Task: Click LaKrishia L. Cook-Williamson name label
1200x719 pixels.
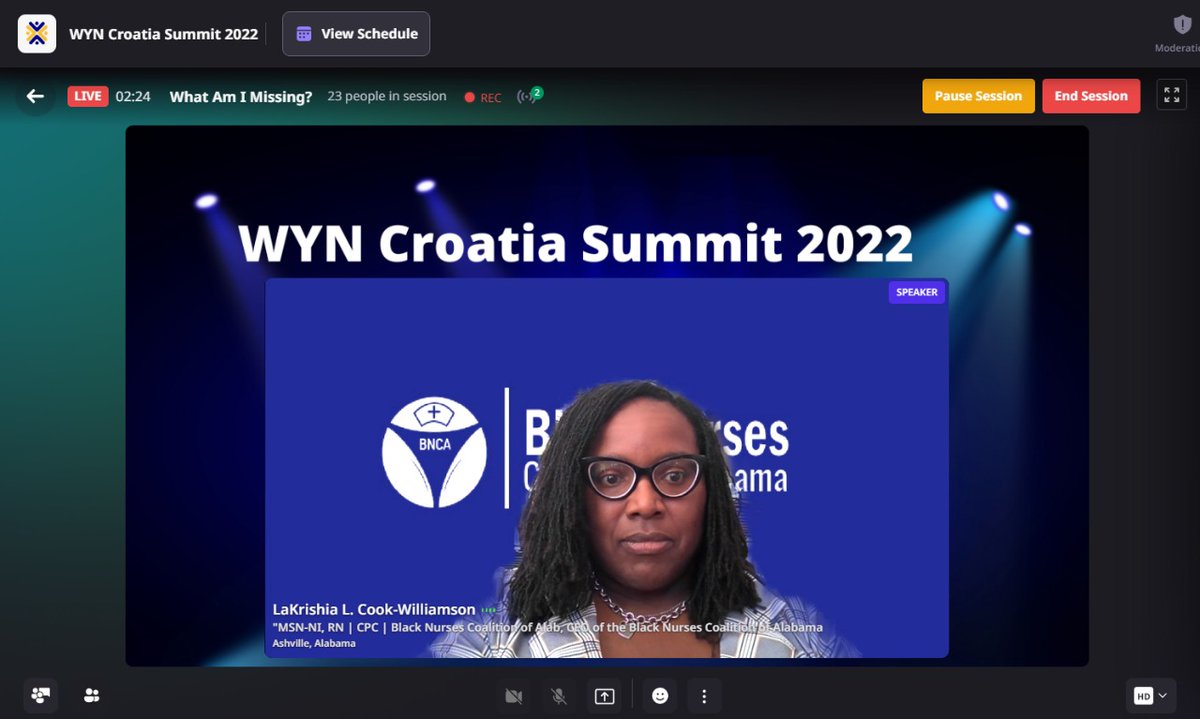Action: click(x=373, y=609)
